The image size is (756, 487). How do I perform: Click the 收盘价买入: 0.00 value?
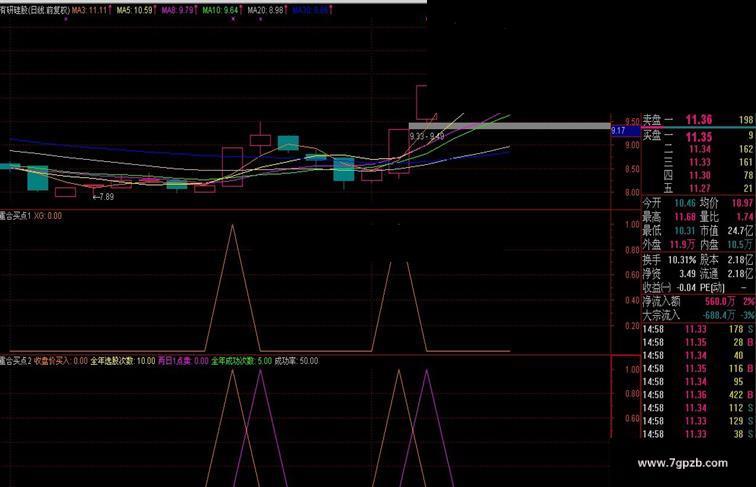coord(61,361)
